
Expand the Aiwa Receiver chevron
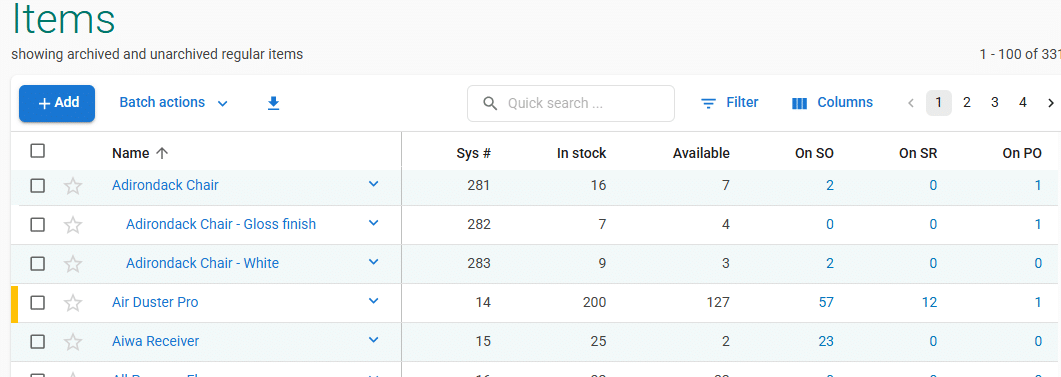point(374,340)
